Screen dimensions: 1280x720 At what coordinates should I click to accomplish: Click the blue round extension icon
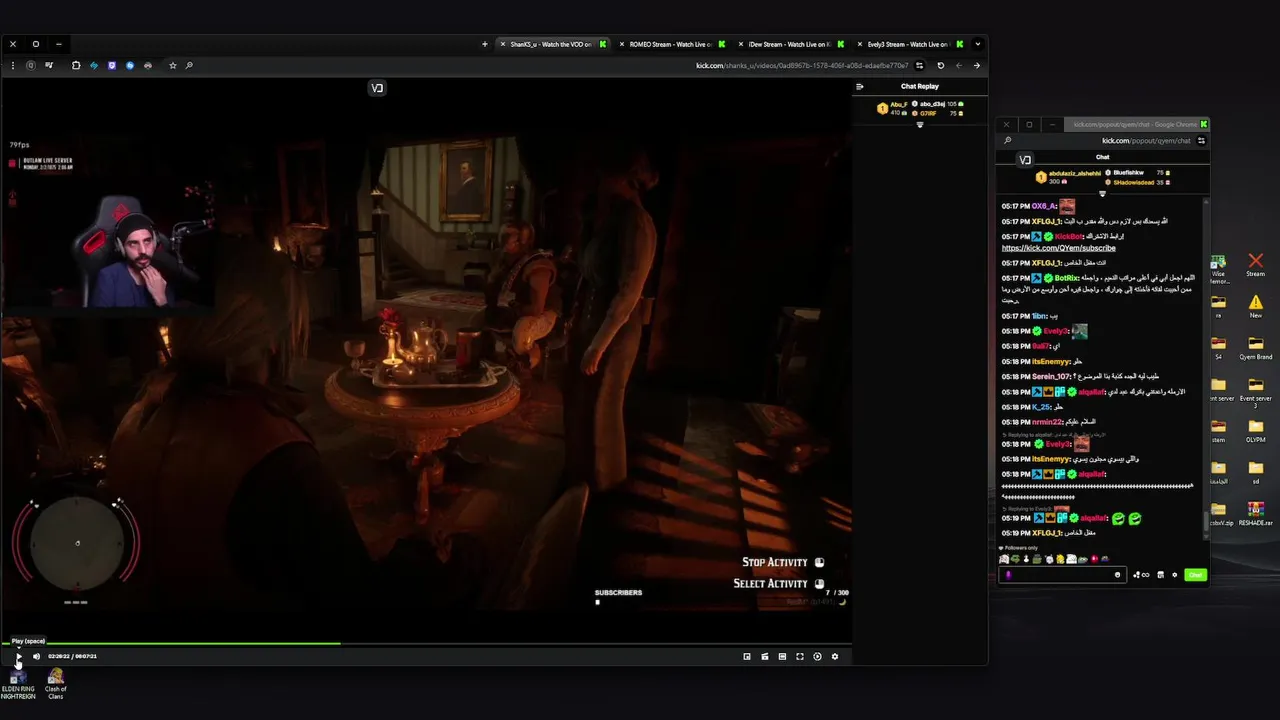pos(130,66)
